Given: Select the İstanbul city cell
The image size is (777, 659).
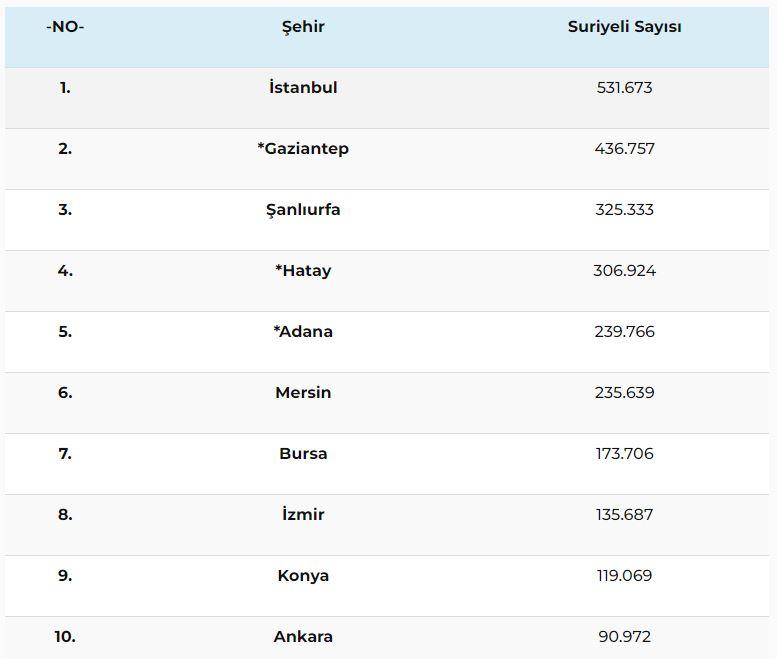Looking at the screenshot, I should pyautogui.click(x=303, y=87).
